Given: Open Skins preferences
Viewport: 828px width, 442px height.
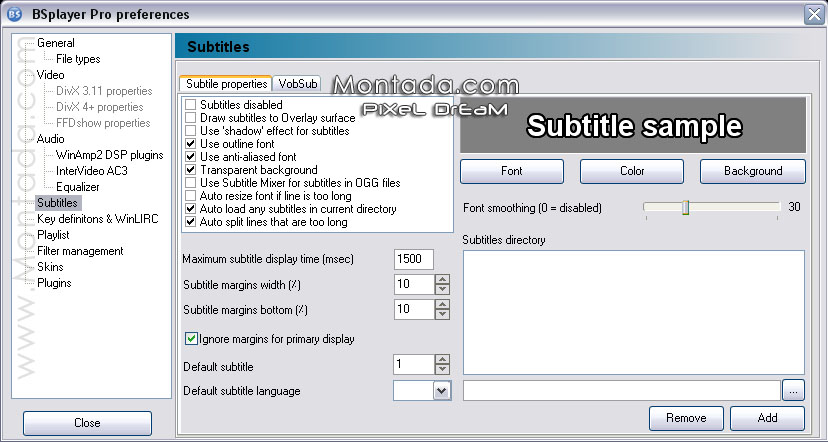Looking at the screenshot, I should [x=50, y=267].
